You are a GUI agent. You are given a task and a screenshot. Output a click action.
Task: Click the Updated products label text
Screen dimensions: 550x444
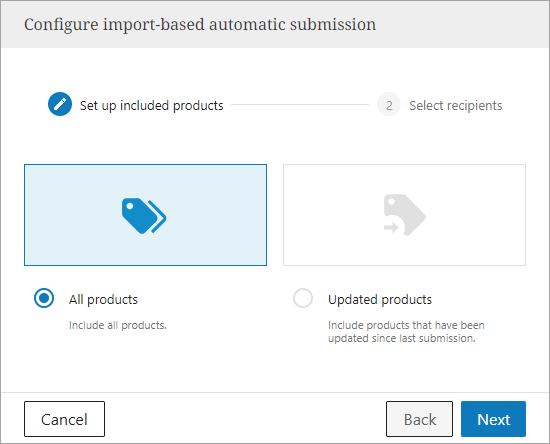(x=380, y=300)
